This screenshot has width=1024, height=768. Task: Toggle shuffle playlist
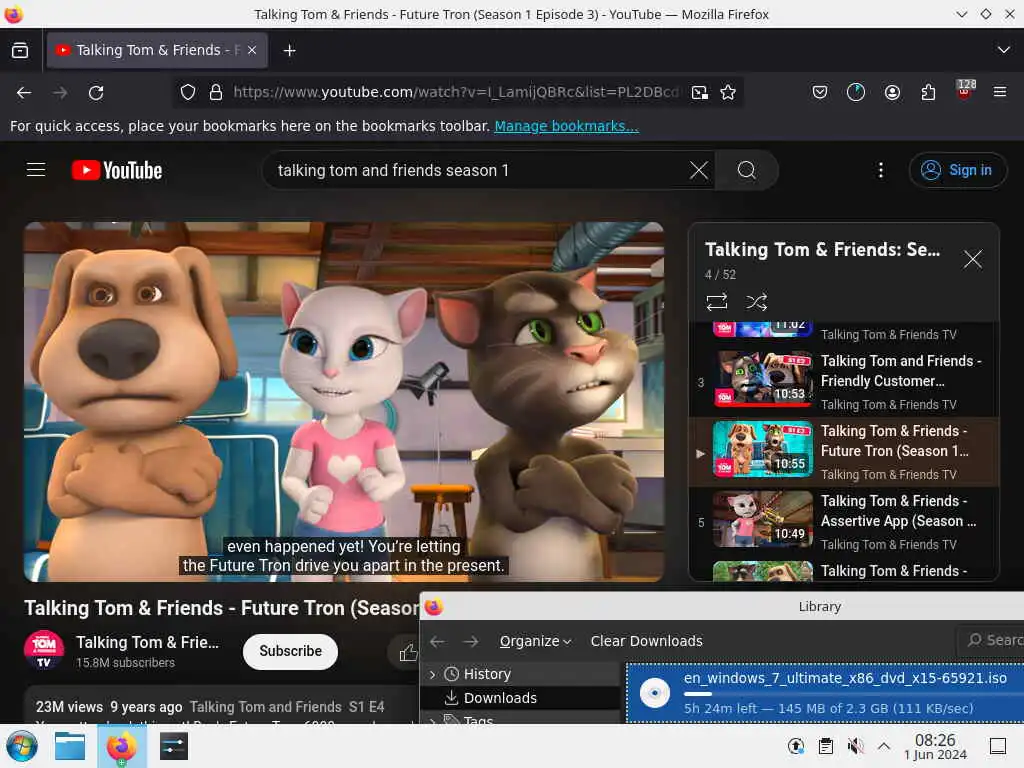point(756,302)
